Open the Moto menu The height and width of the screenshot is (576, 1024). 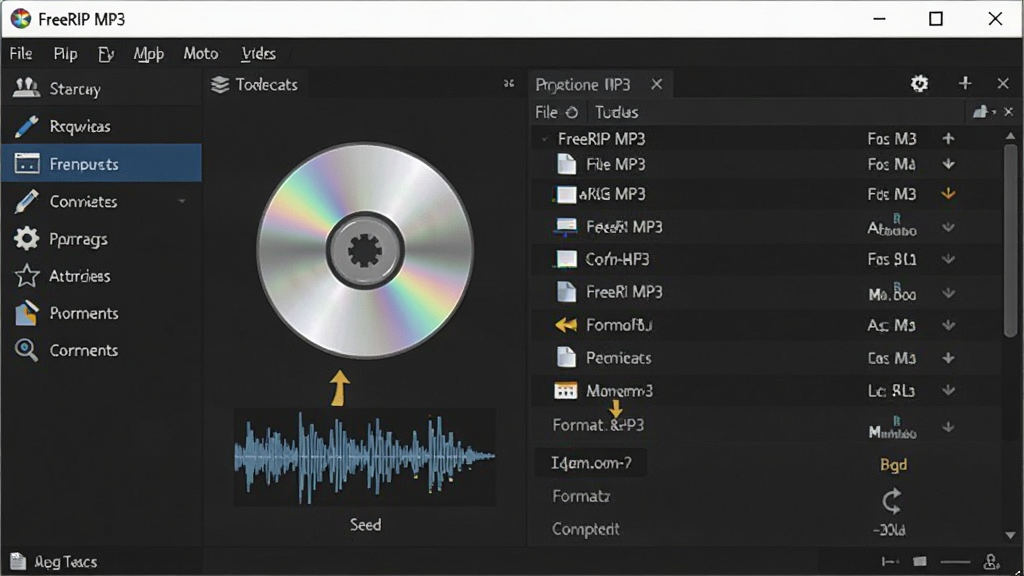[x=200, y=54]
